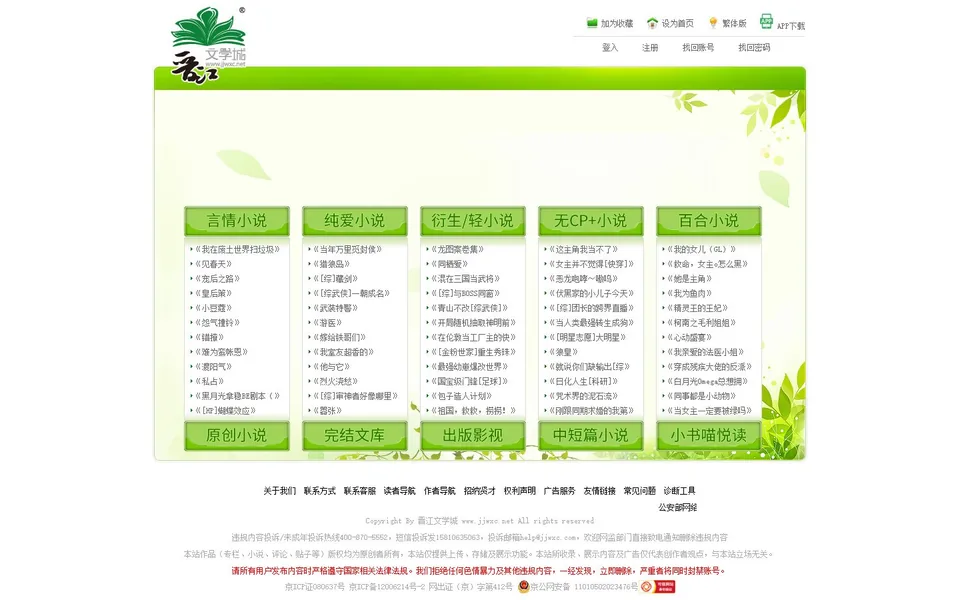Open novel 《小豆蔻》
The width and height of the screenshot is (960, 600).
click(213, 308)
